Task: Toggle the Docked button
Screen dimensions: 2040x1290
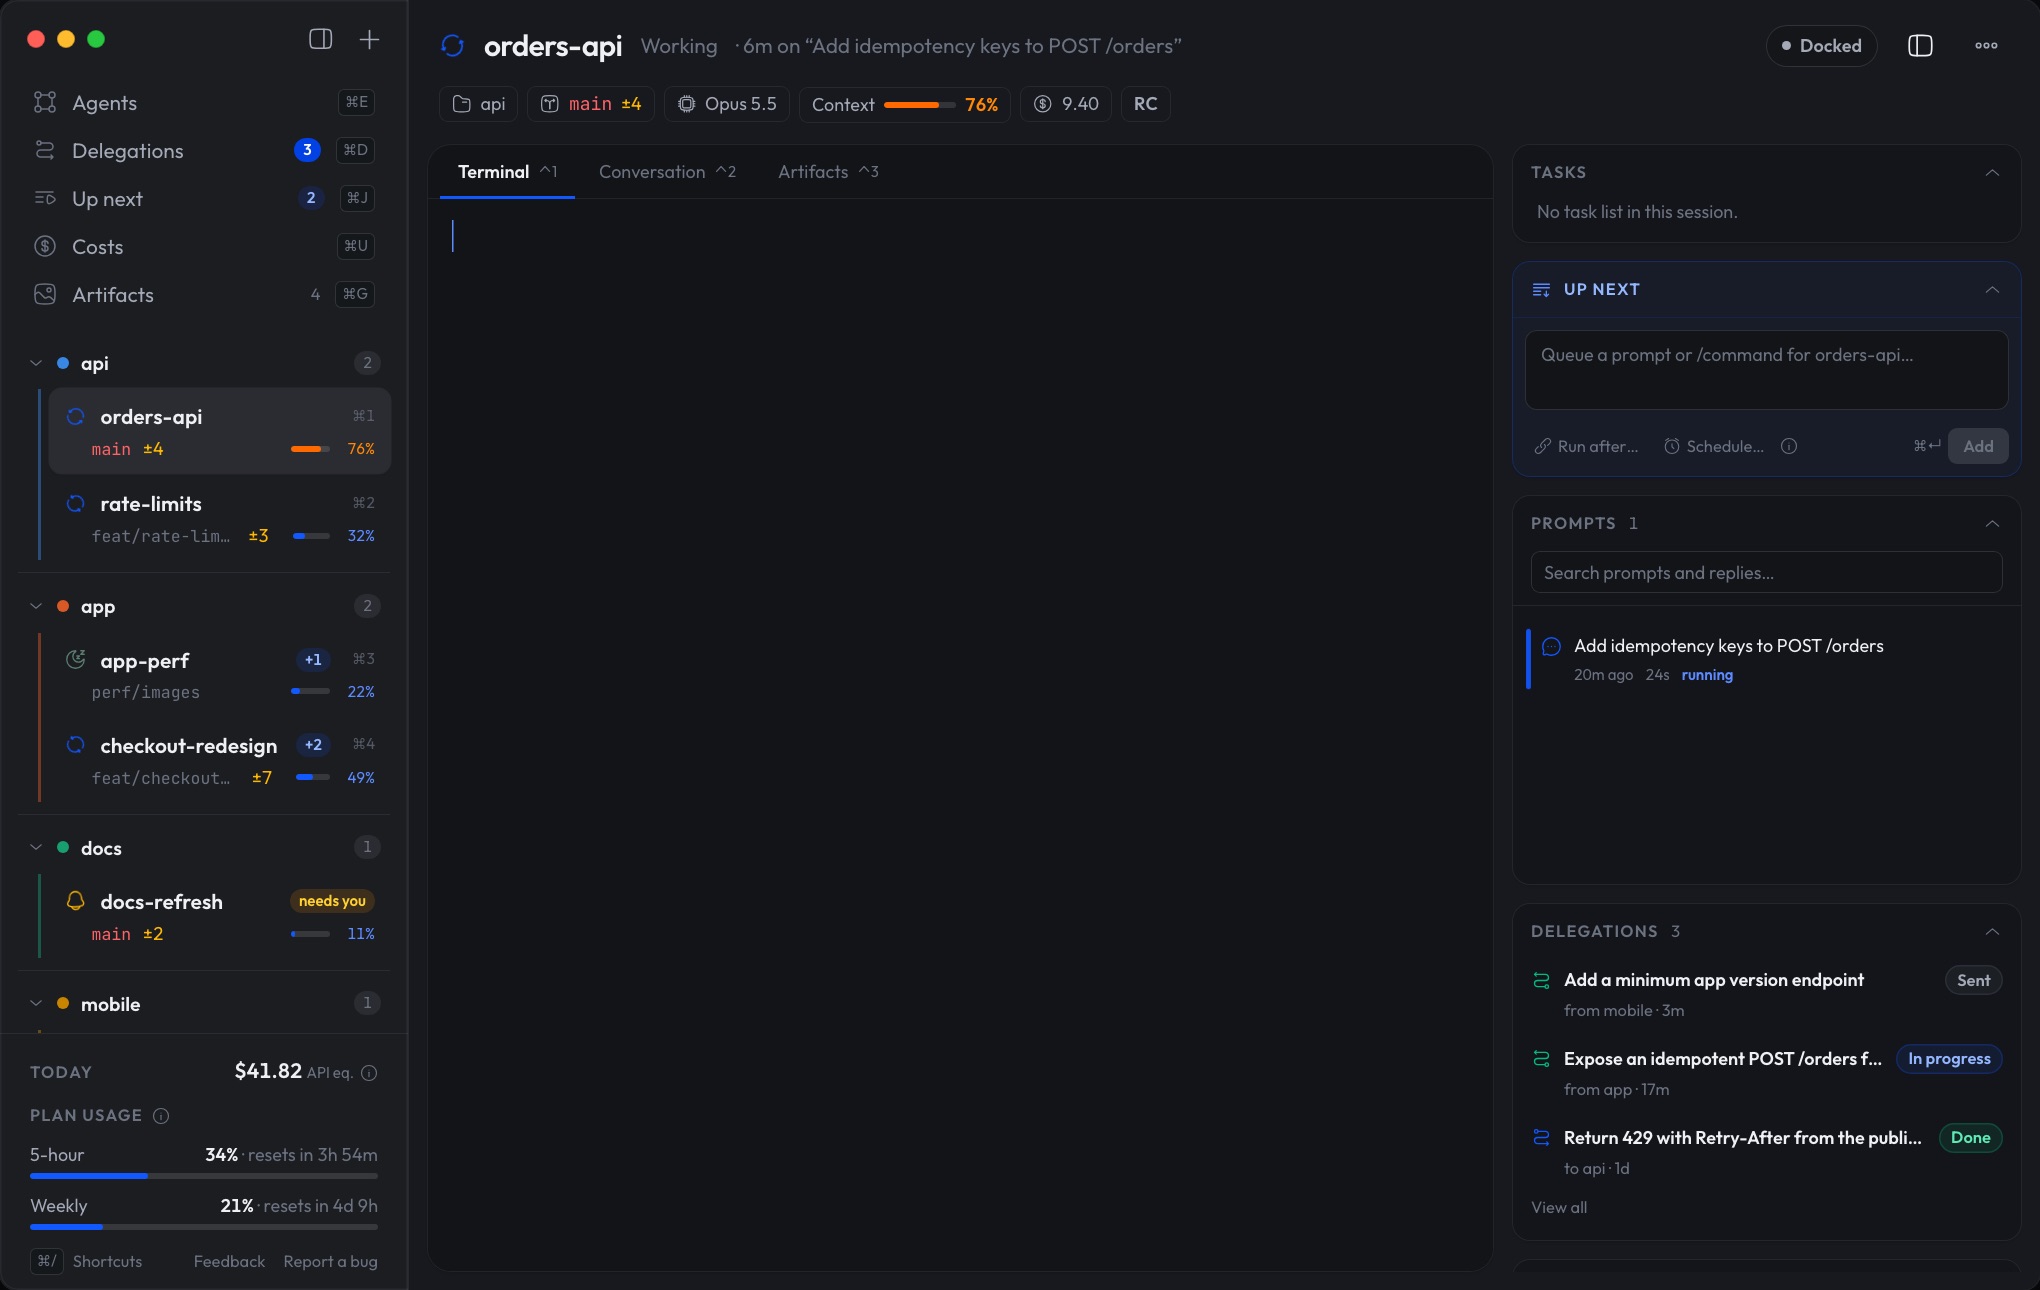Action: (x=1821, y=46)
